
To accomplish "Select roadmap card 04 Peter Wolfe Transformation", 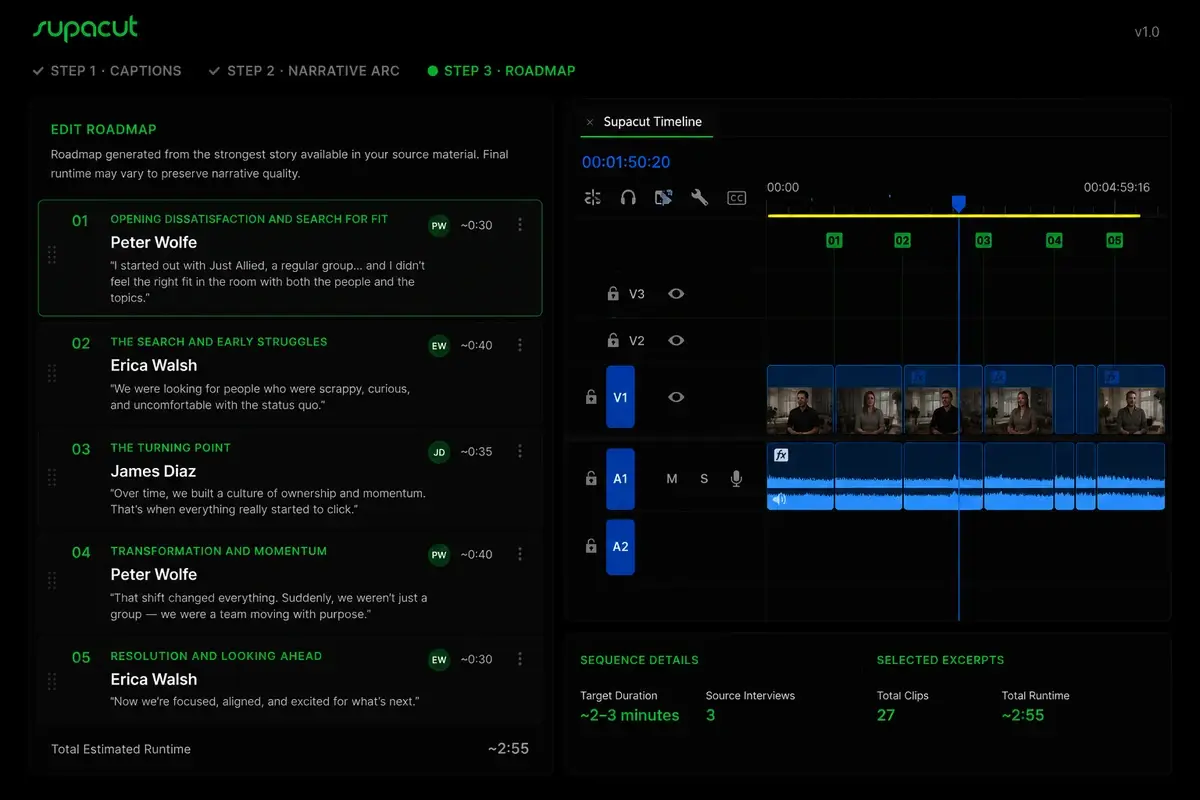I will tap(290, 582).
